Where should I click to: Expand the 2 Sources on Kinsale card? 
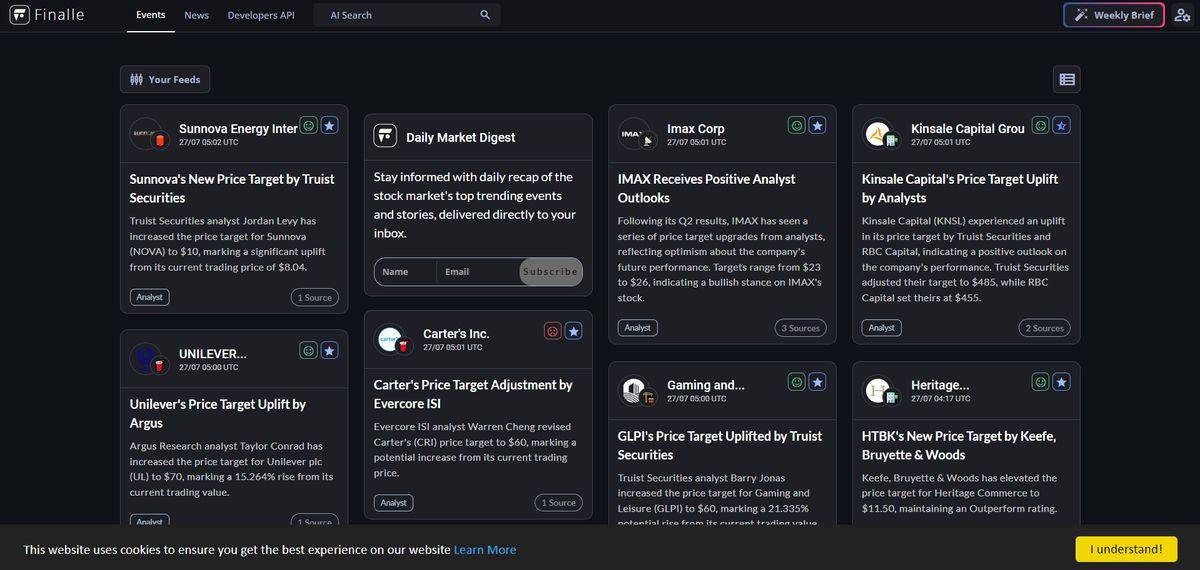click(1044, 328)
